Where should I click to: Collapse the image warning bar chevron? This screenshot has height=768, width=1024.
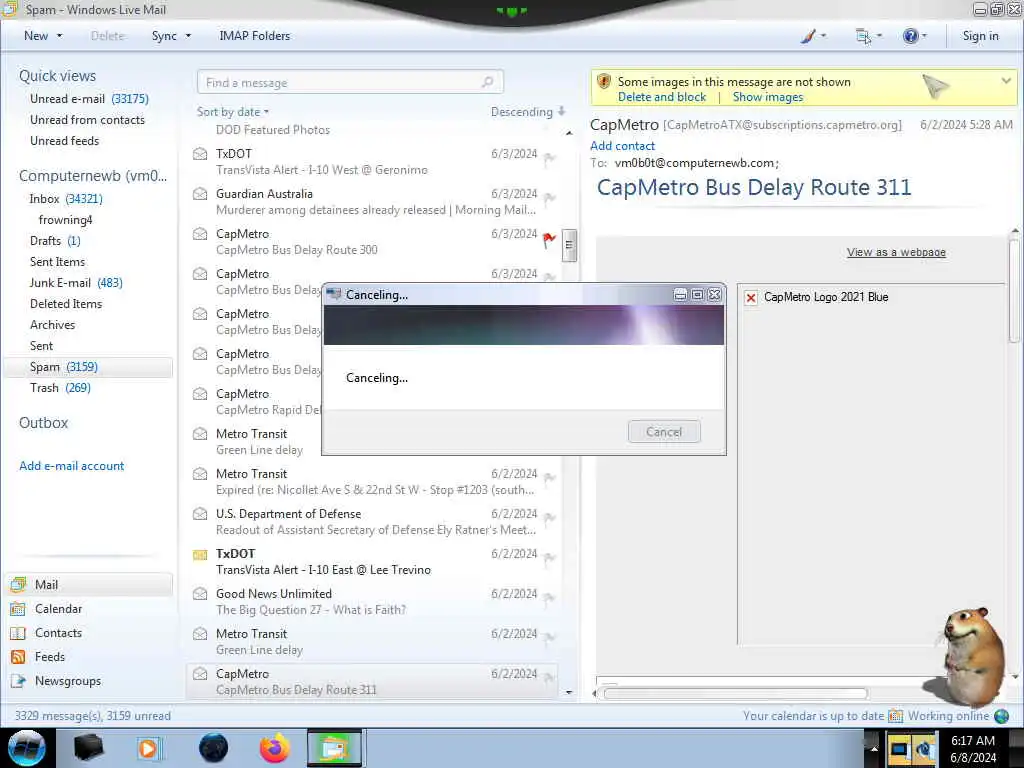tap(1006, 81)
